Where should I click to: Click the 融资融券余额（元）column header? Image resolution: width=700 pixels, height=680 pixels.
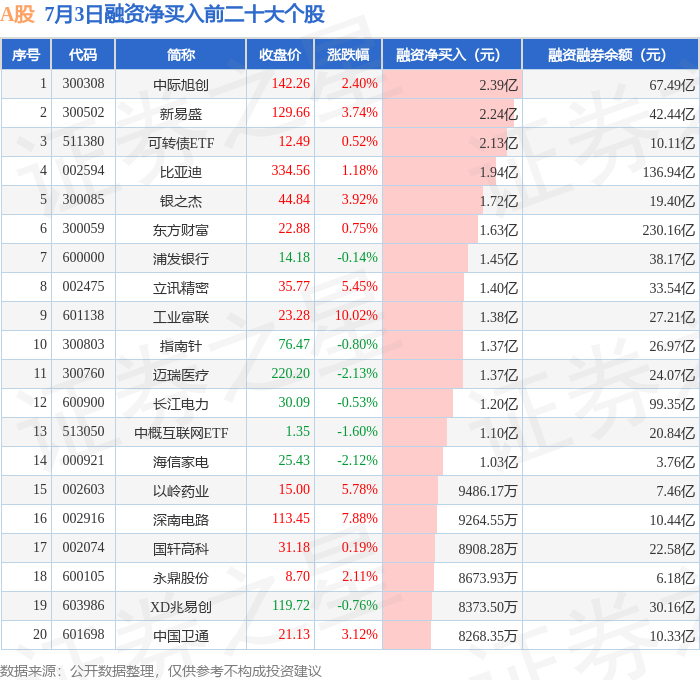click(610, 54)
